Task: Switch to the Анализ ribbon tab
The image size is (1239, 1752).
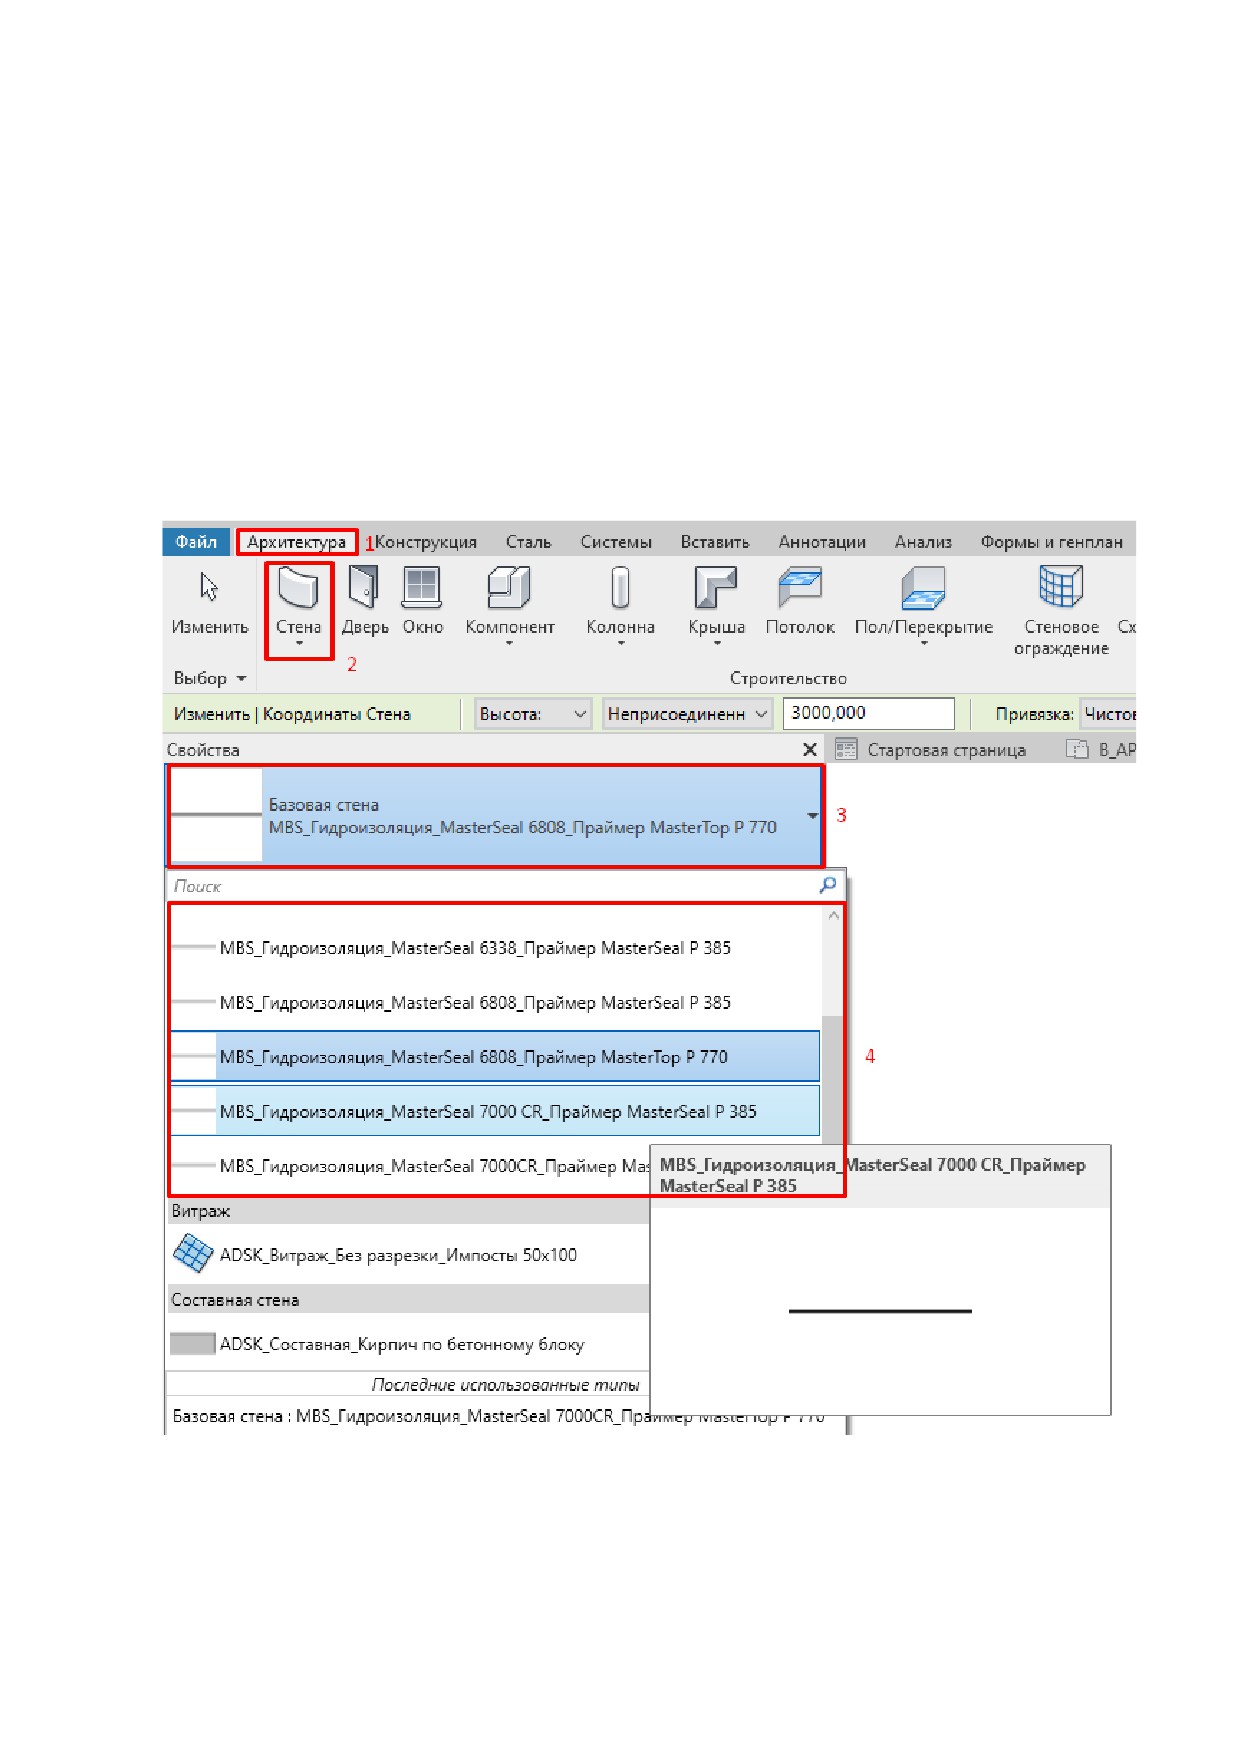Action: [923, 542]
